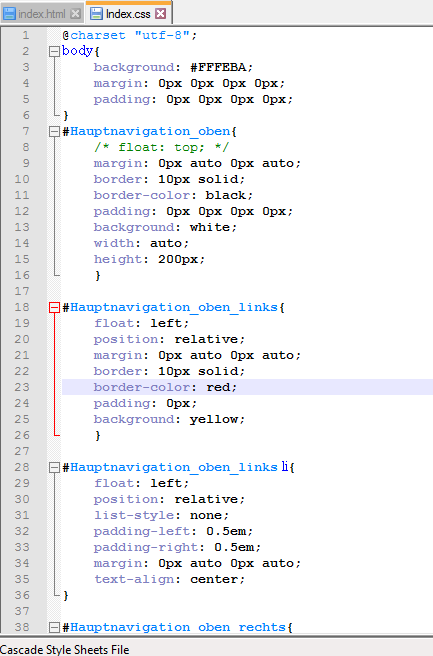Click line number 1 in the gutter

26,35
